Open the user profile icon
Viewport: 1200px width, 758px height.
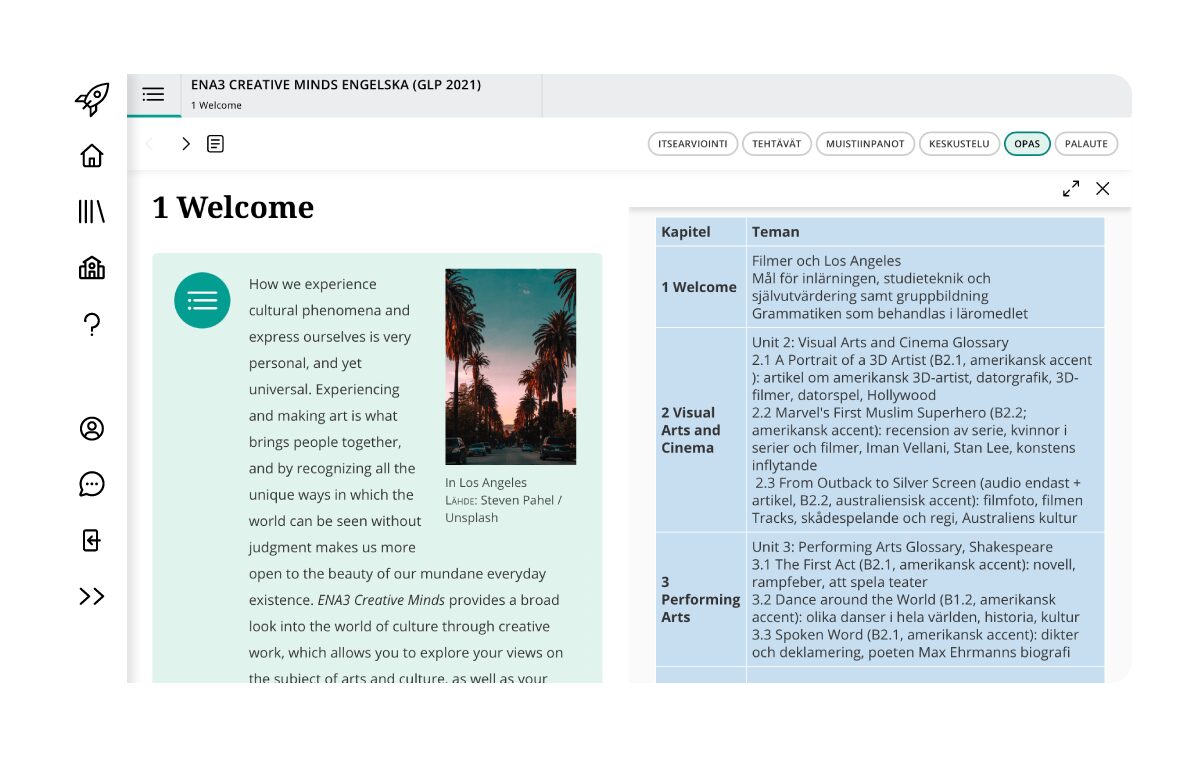(x=92, y=428)
